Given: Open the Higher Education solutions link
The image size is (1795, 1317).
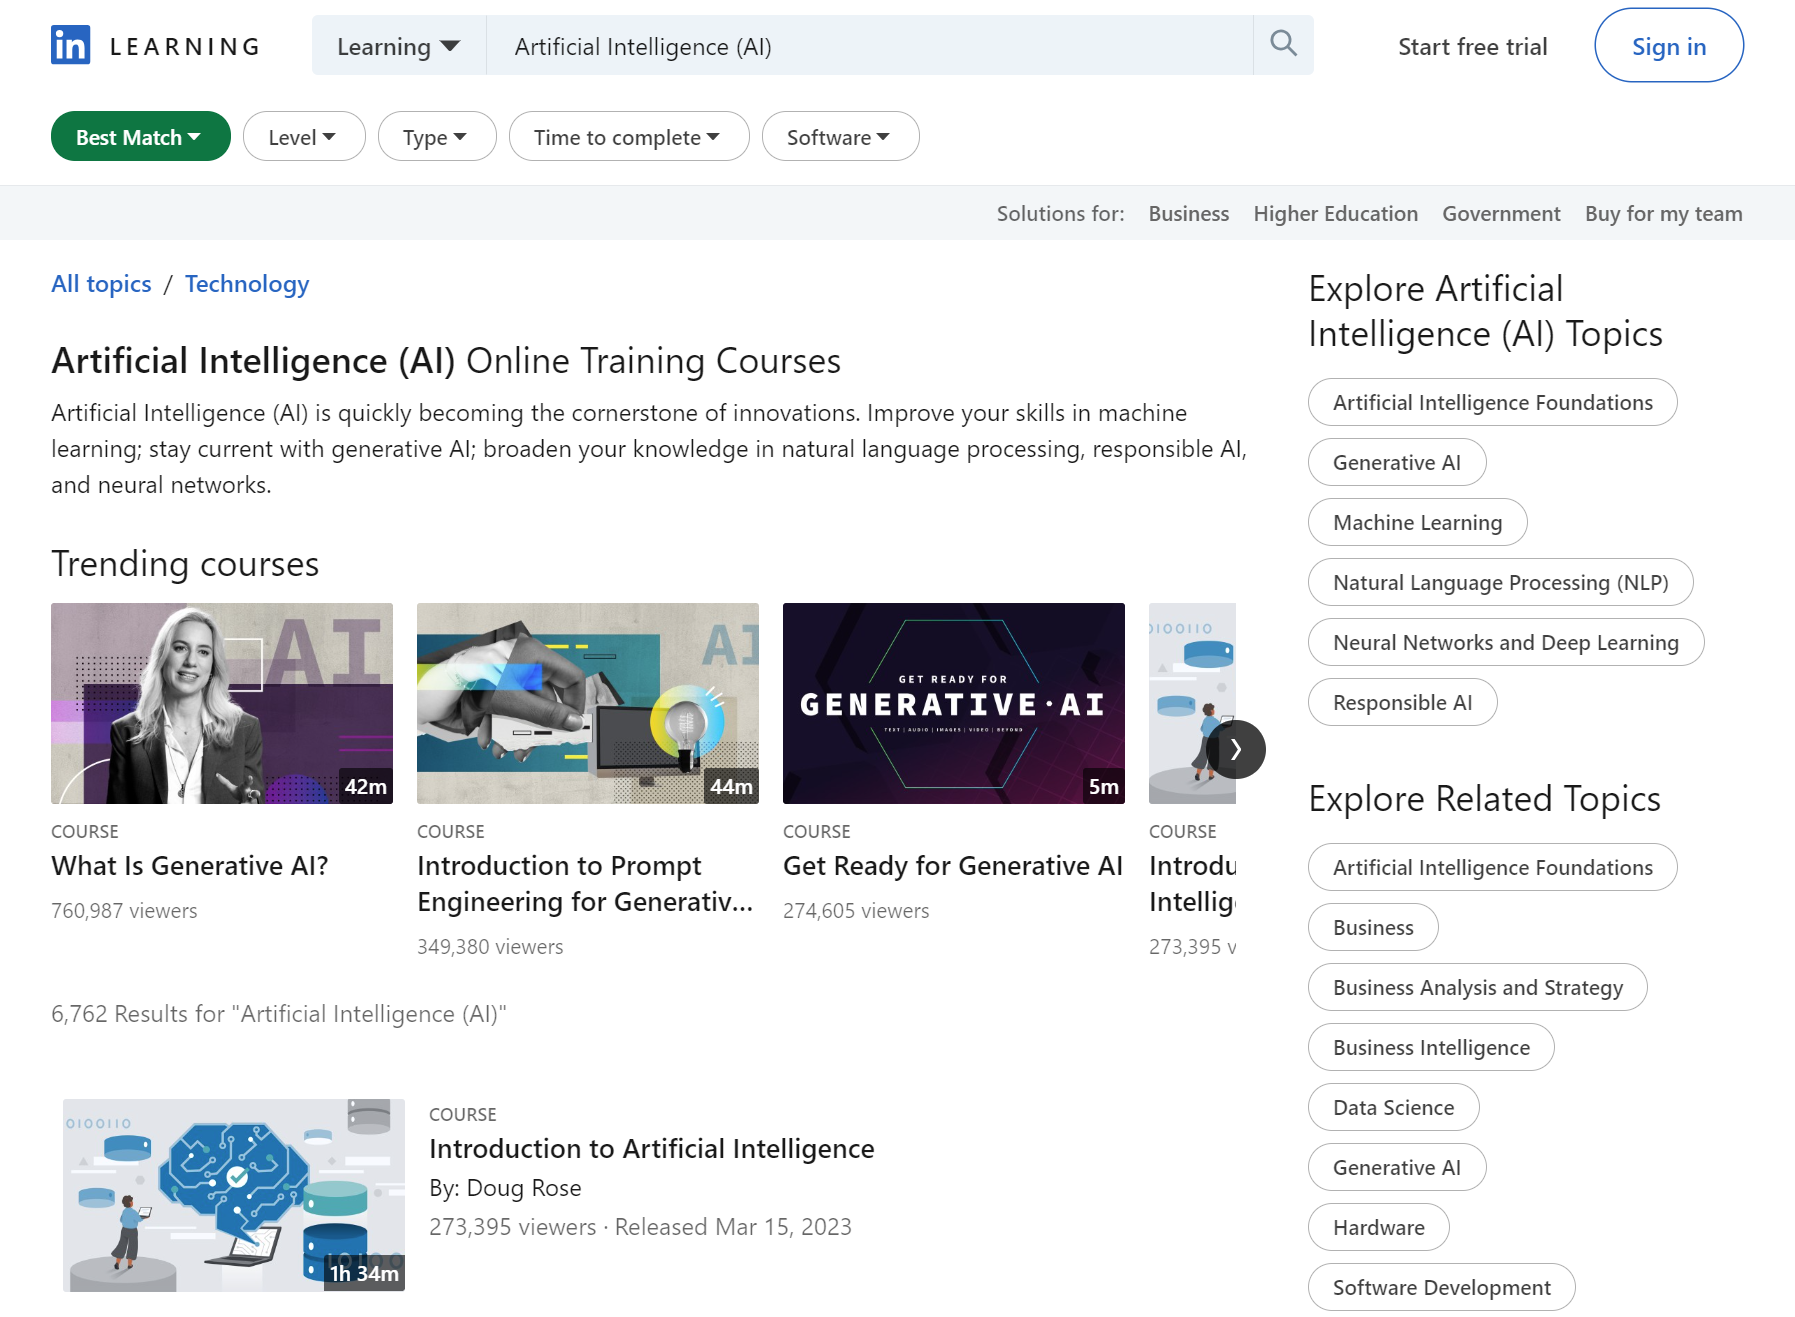Looking at the screenshot, I should tap(1335, 214).
